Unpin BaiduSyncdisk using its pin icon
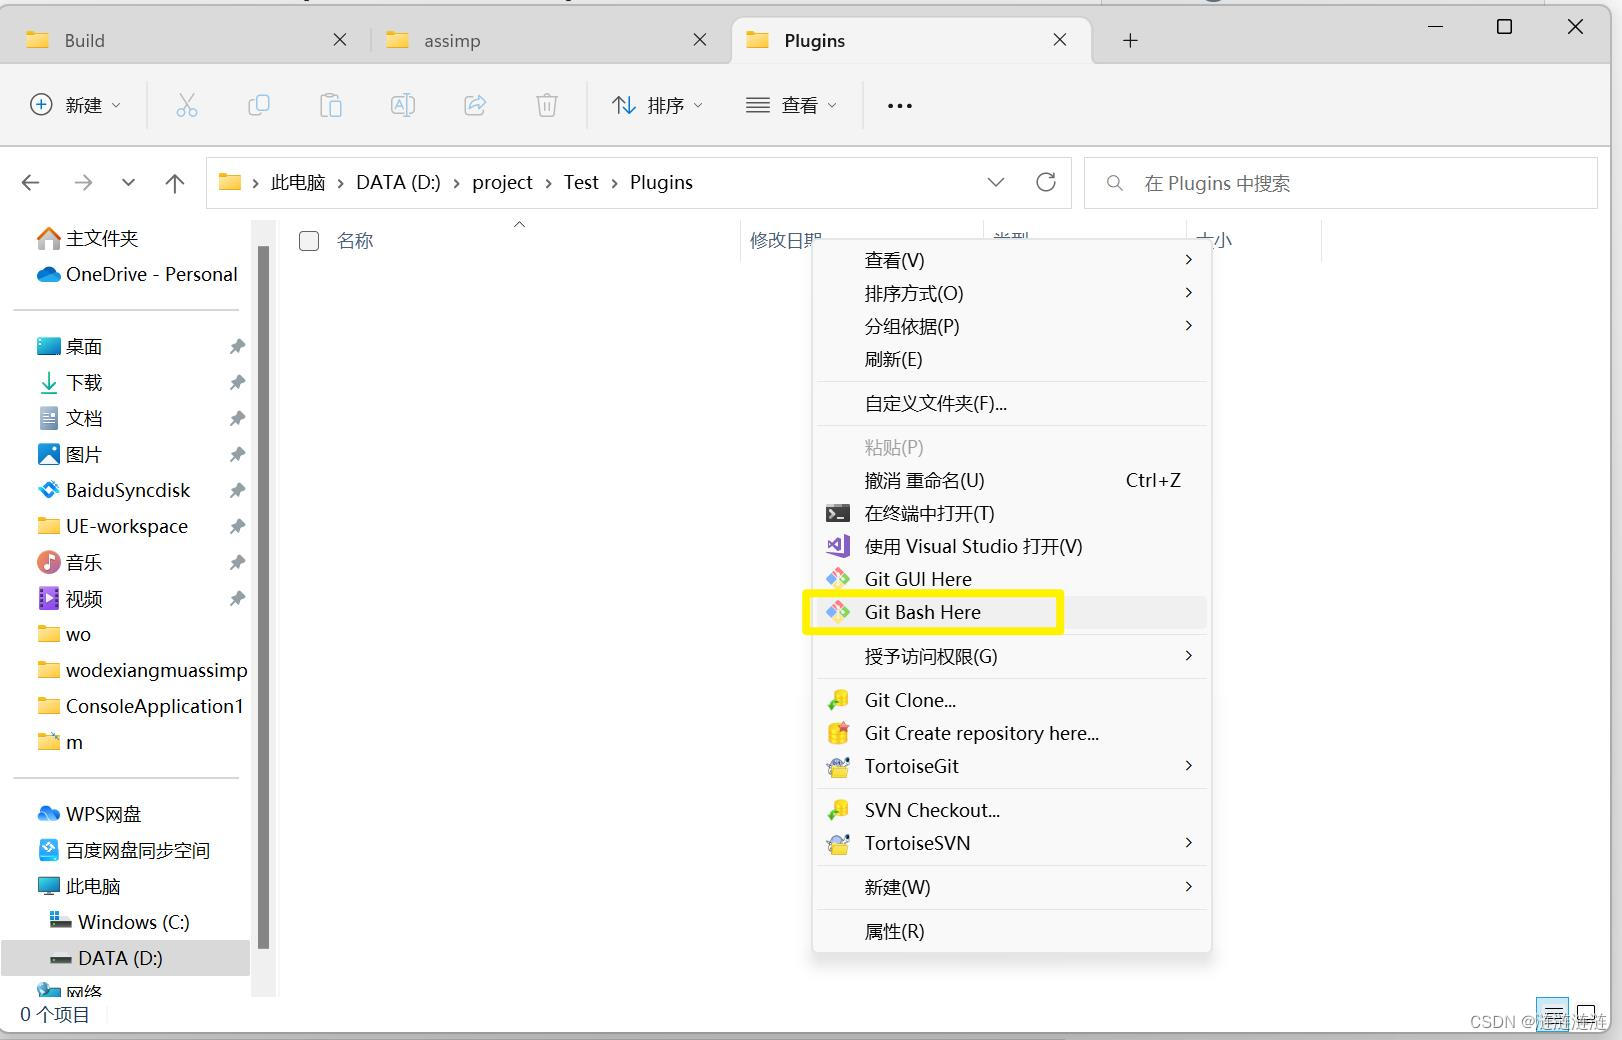 [237, 491]
